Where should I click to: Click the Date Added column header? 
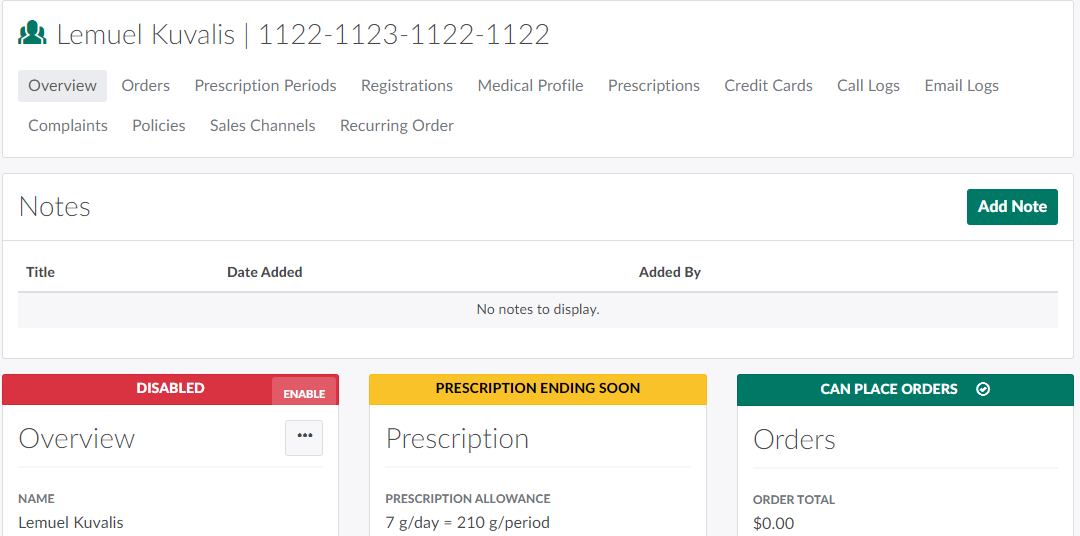(x=264, y=272)
